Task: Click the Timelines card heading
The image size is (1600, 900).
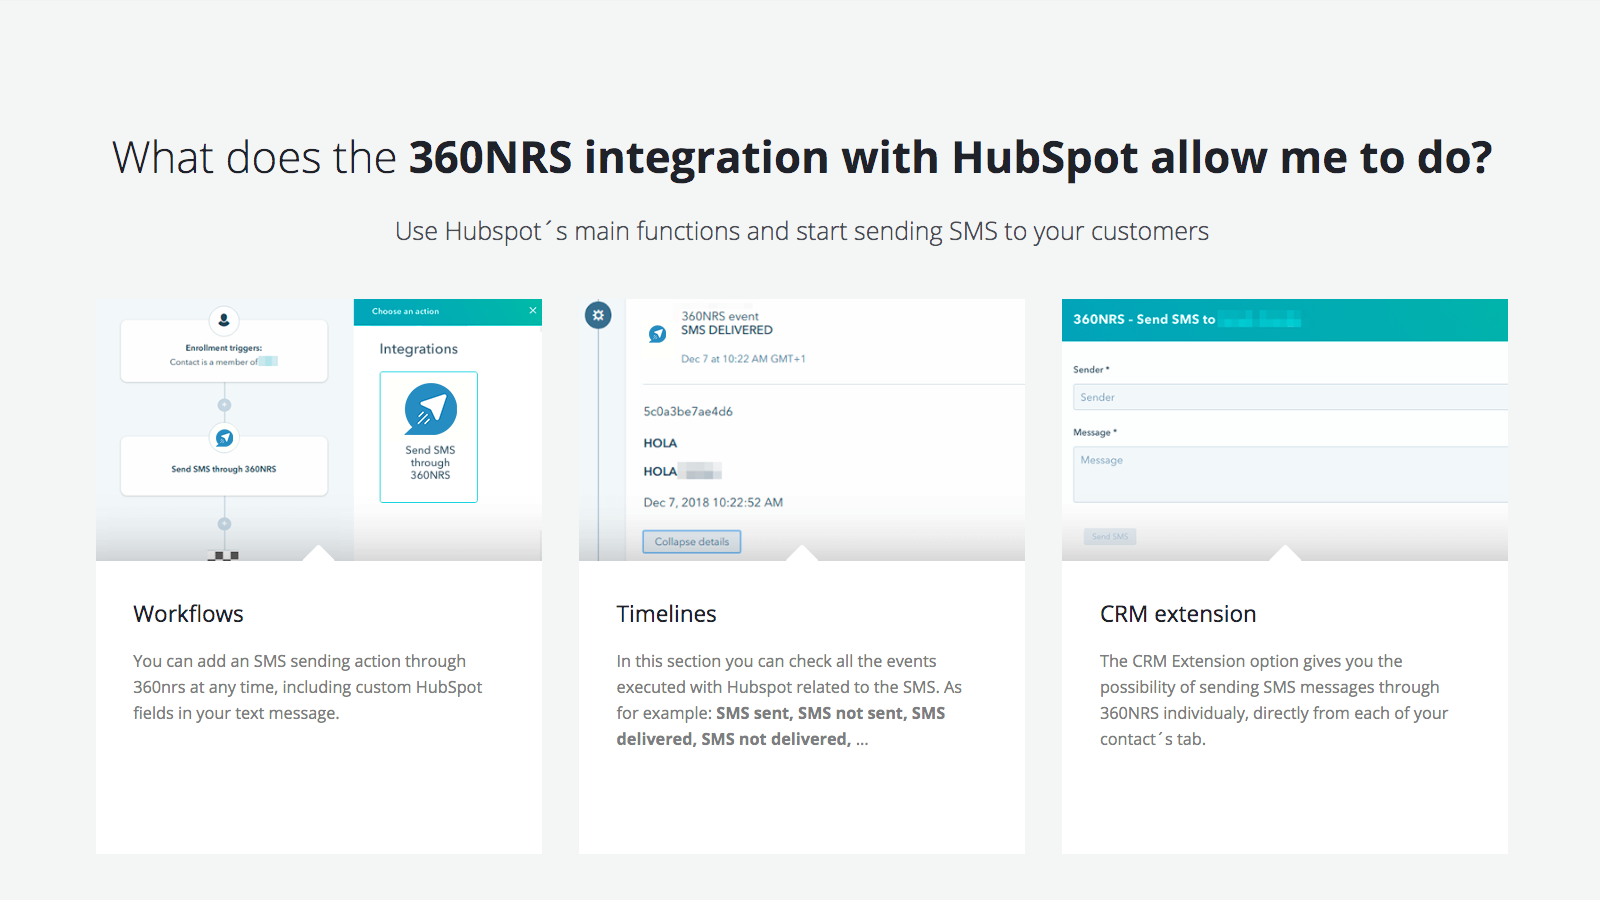Action: (x=666, y=614)
